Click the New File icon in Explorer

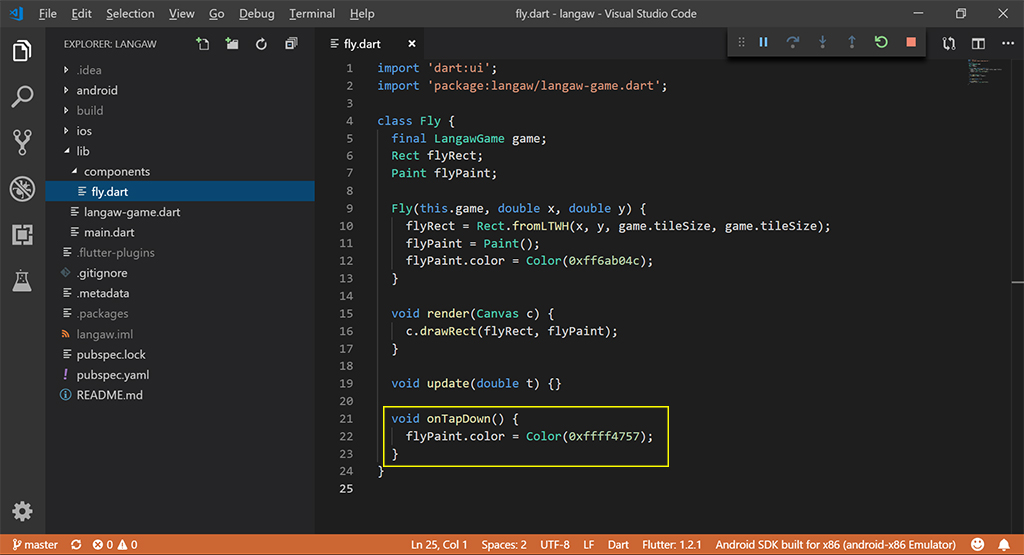click(203, 44)
